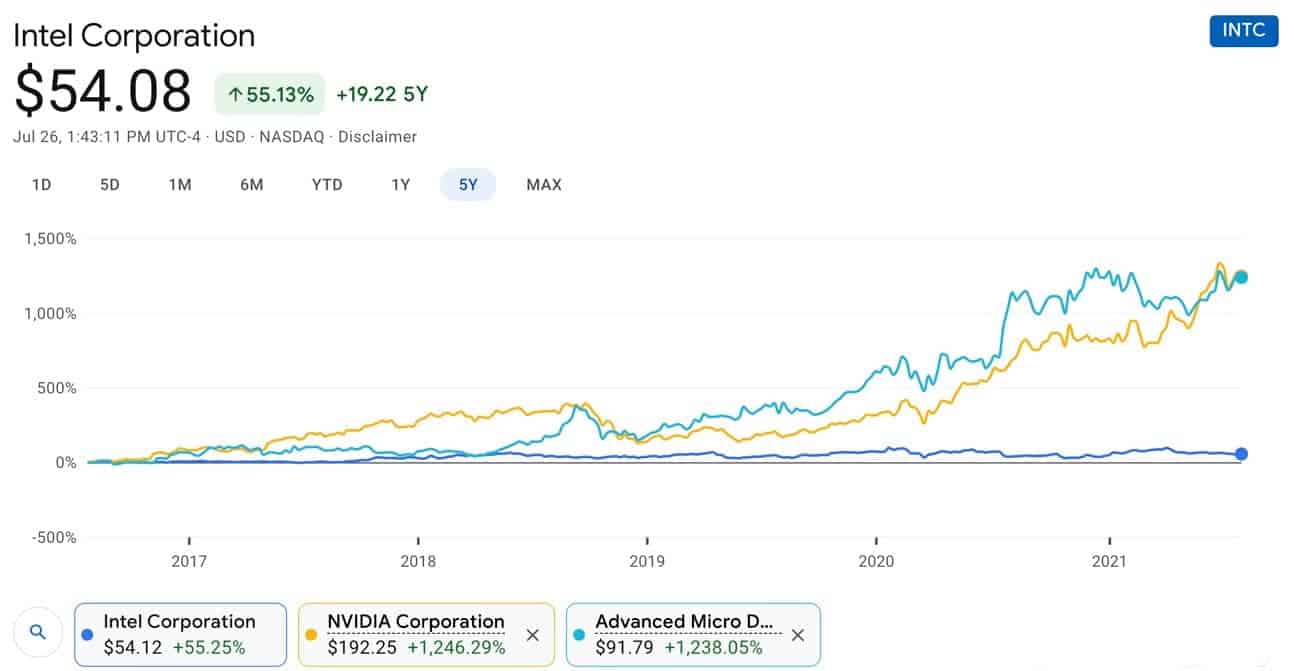Select the 1D time range tab
The image size is (1294, 671).
pyautogui.click(x=42, y=185)
